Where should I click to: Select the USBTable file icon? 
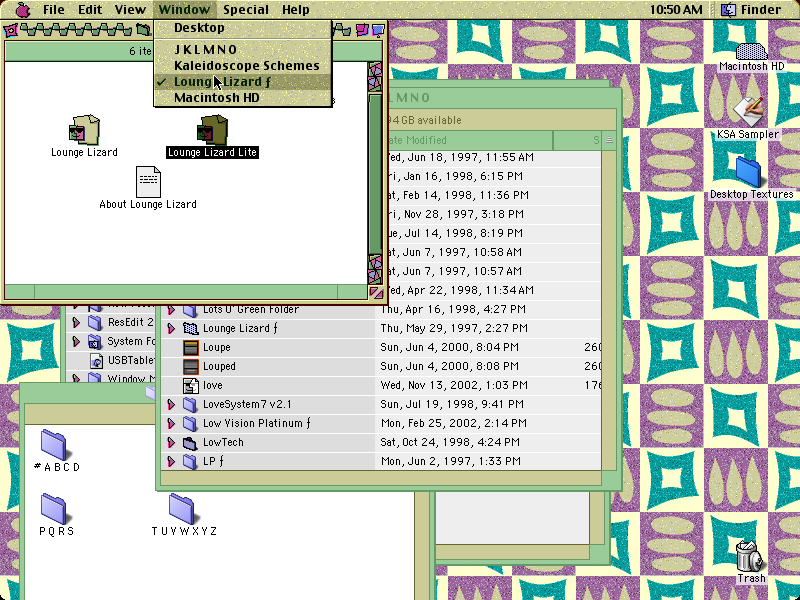96,360
